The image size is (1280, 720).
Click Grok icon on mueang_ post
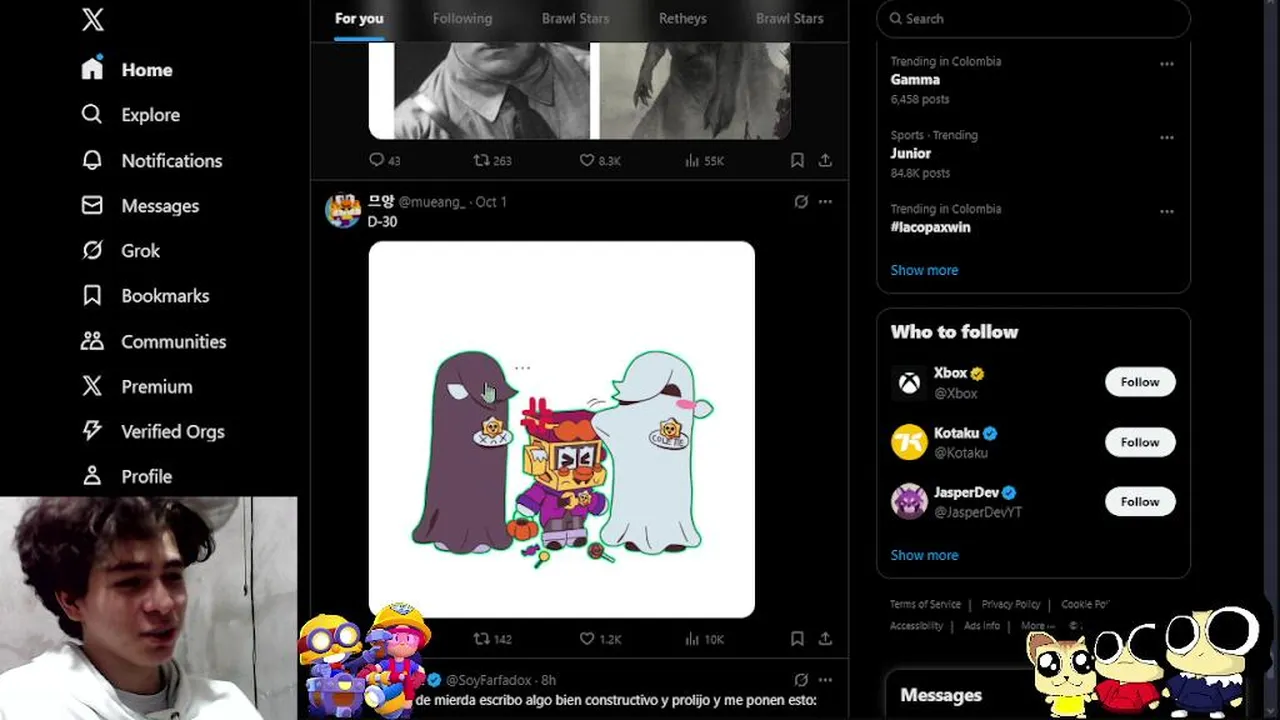pyautogui.click(x=800, y=202)
